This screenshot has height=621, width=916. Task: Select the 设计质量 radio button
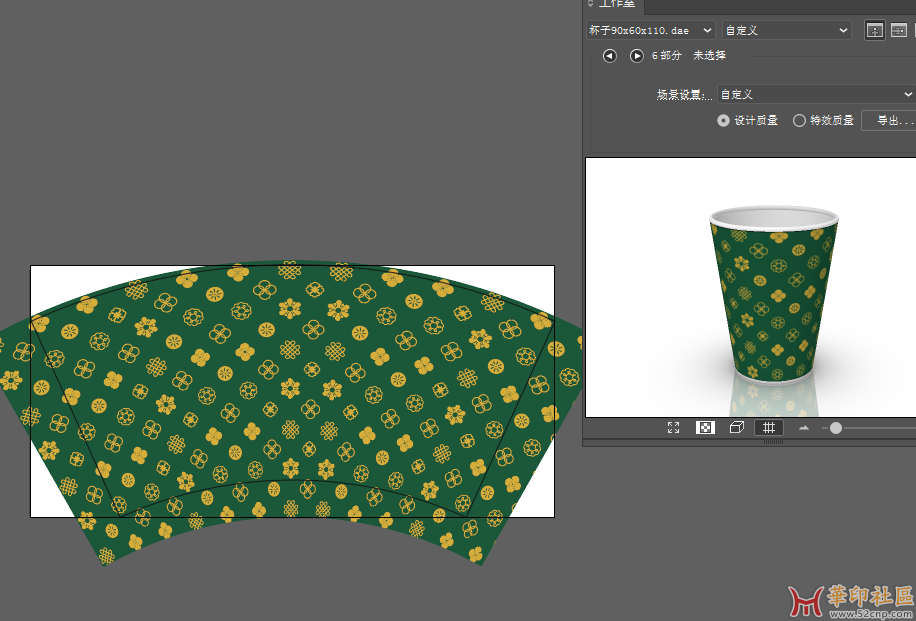click(723, 120)
